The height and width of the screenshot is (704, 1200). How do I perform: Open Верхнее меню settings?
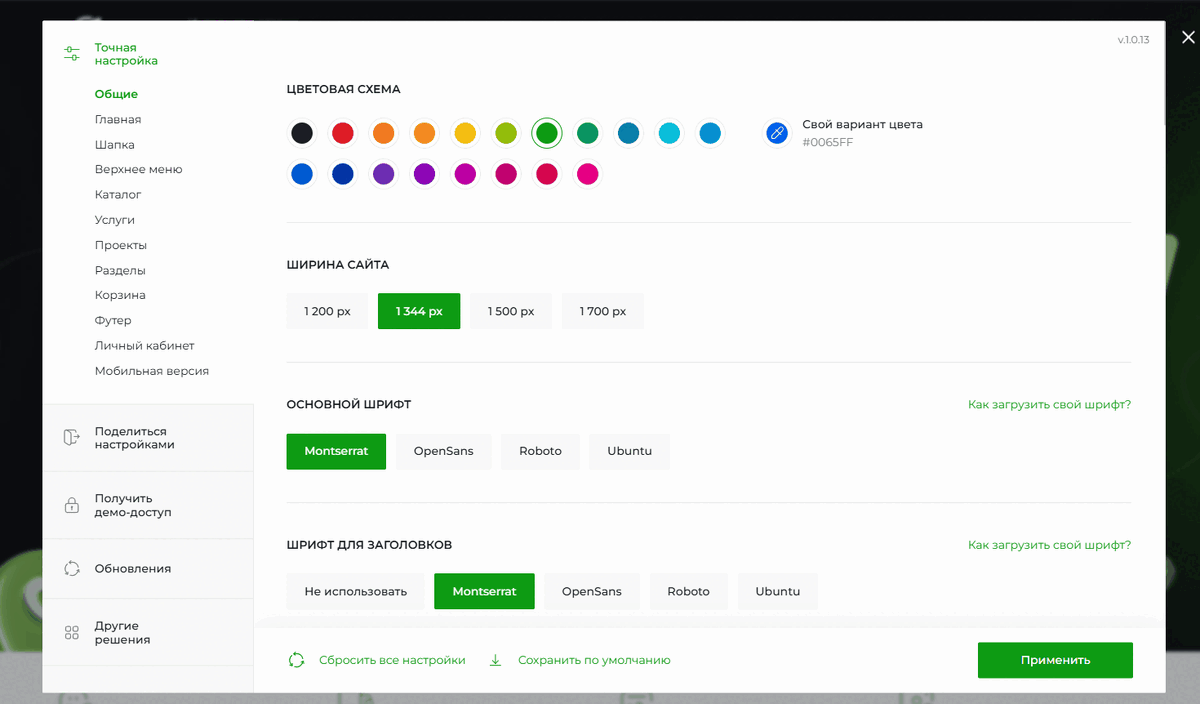click(x=138, y=170)
